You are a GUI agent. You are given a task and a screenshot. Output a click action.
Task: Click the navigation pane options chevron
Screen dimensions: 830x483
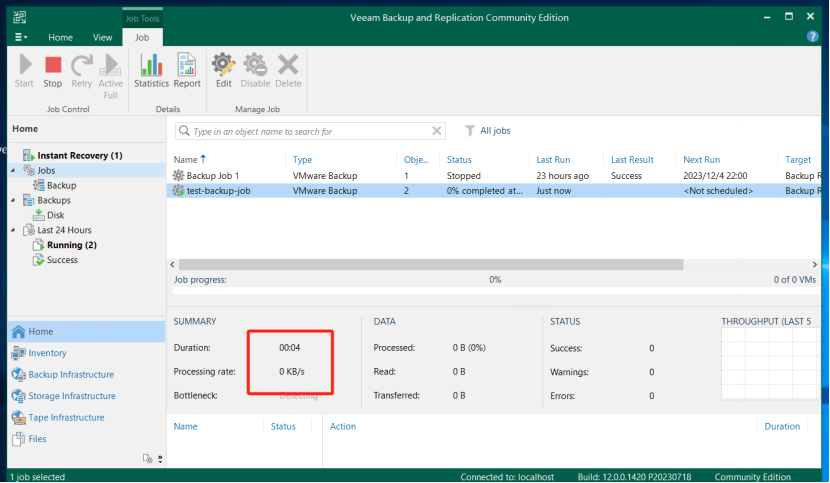point(160,459)
